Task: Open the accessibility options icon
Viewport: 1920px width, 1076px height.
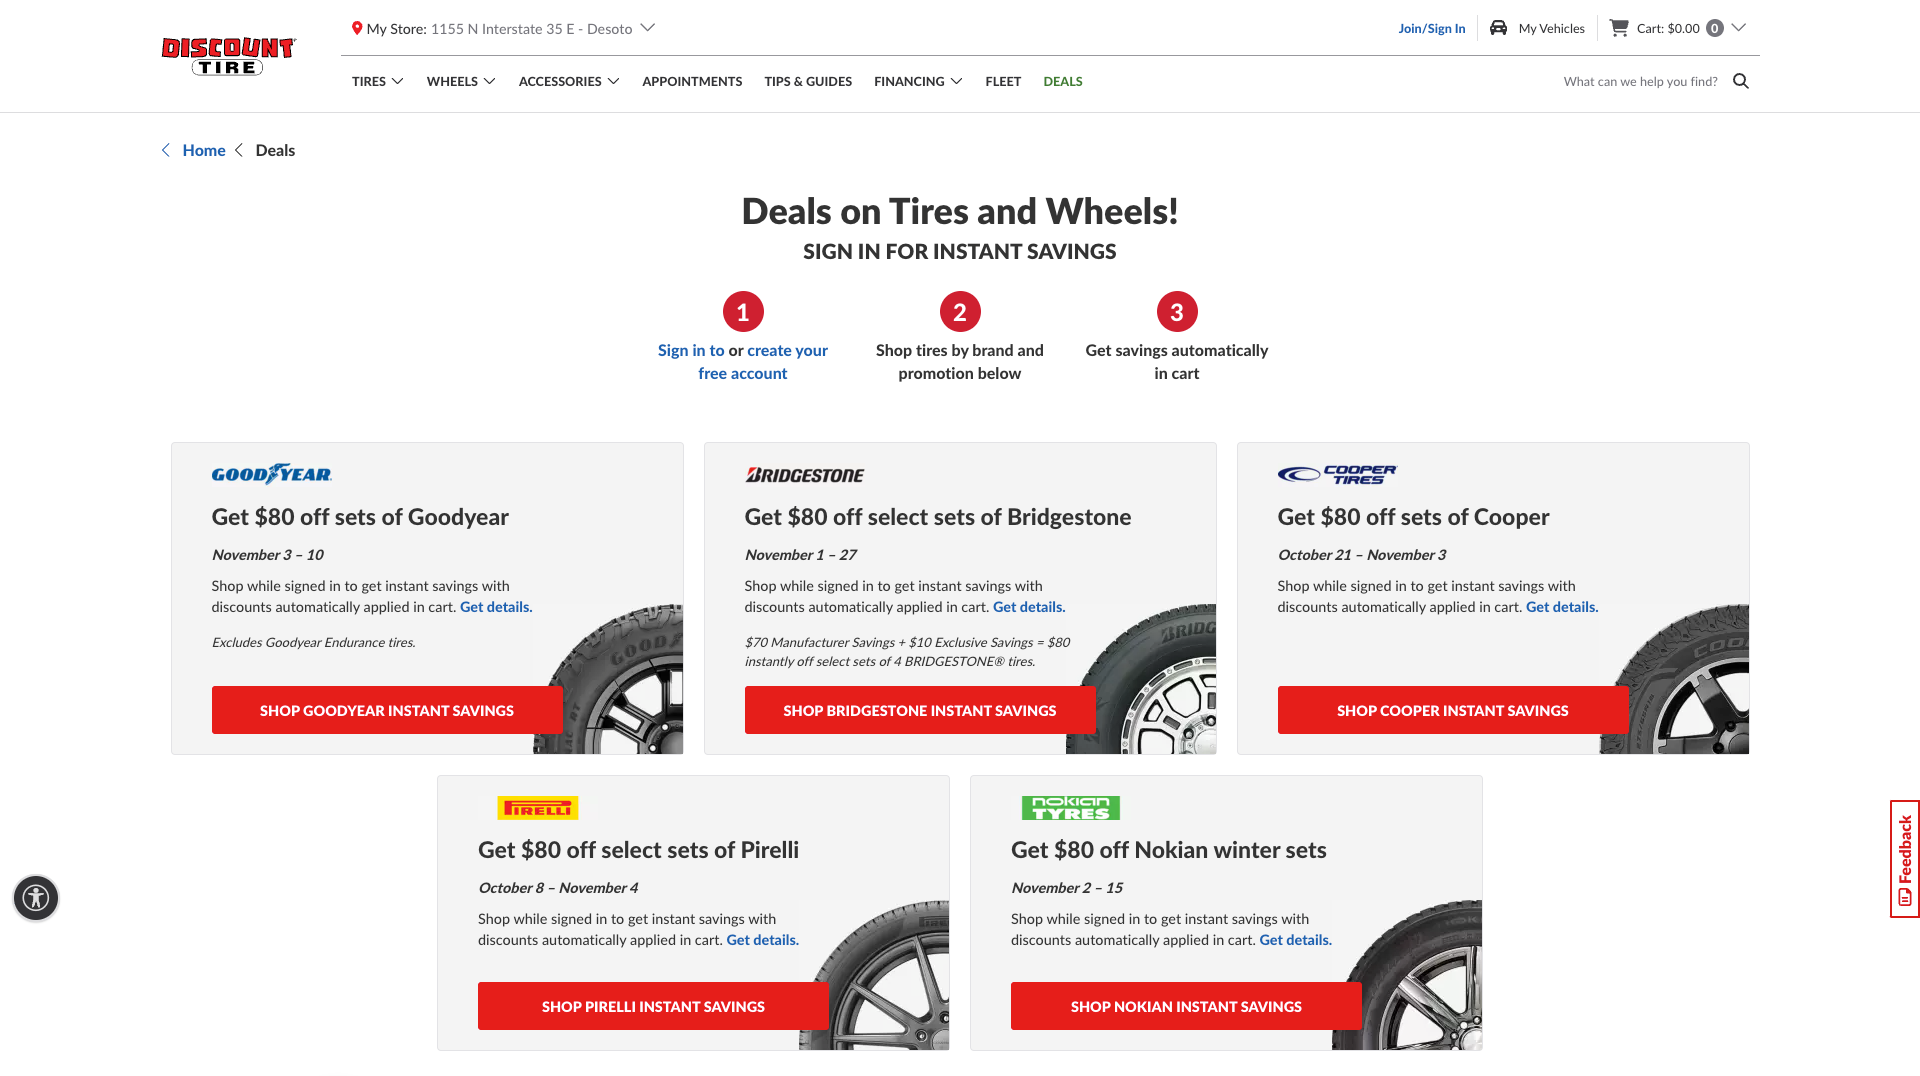Action: point(36,898)
